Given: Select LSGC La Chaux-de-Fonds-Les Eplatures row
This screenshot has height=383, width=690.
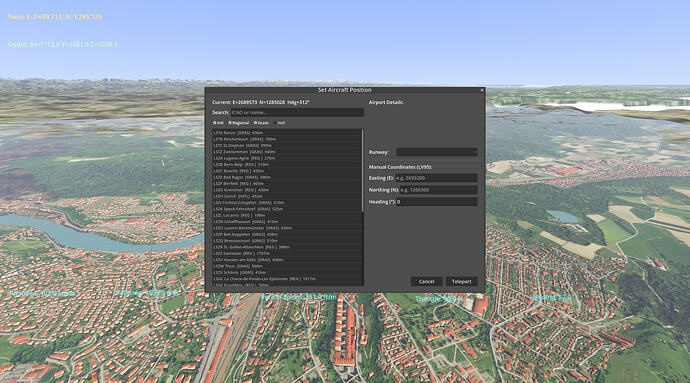Looking at the screenshot, I should click(x=287, y=279).
